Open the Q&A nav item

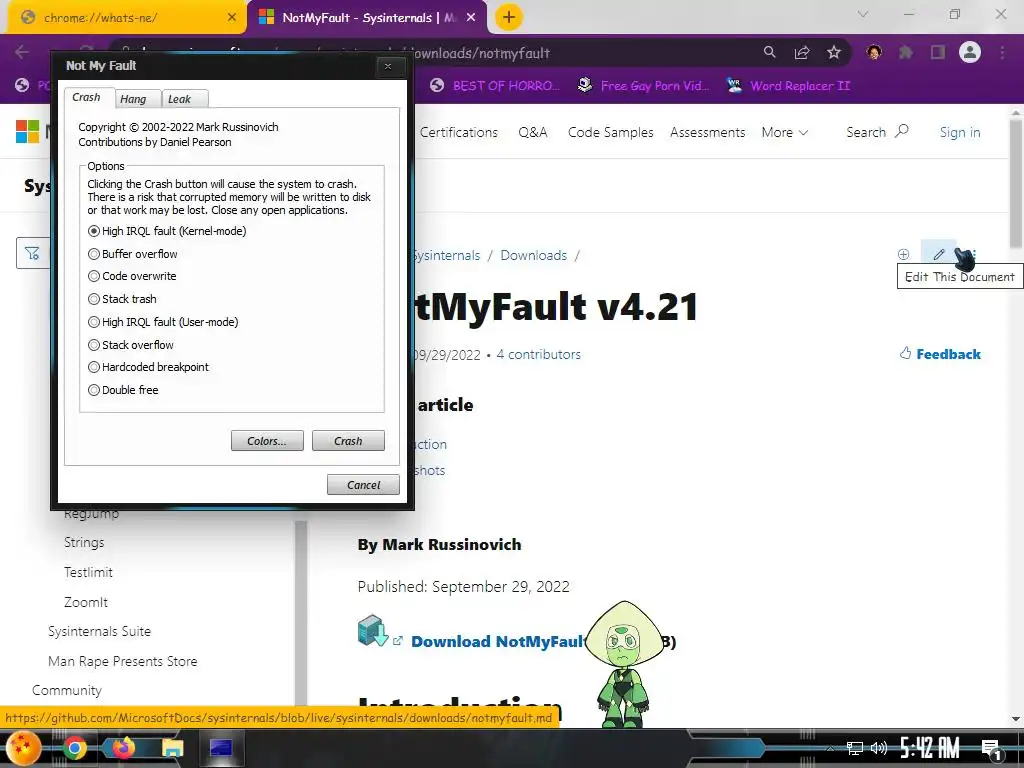533,133
